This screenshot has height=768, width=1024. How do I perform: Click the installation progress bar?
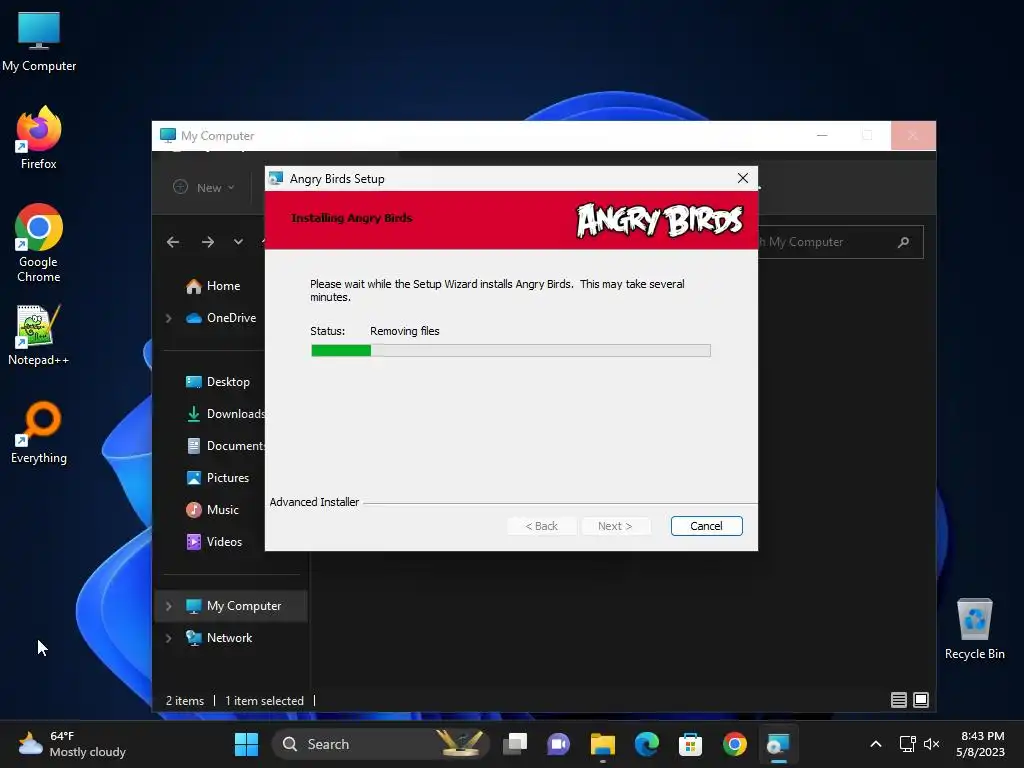(x=511, y=351)
